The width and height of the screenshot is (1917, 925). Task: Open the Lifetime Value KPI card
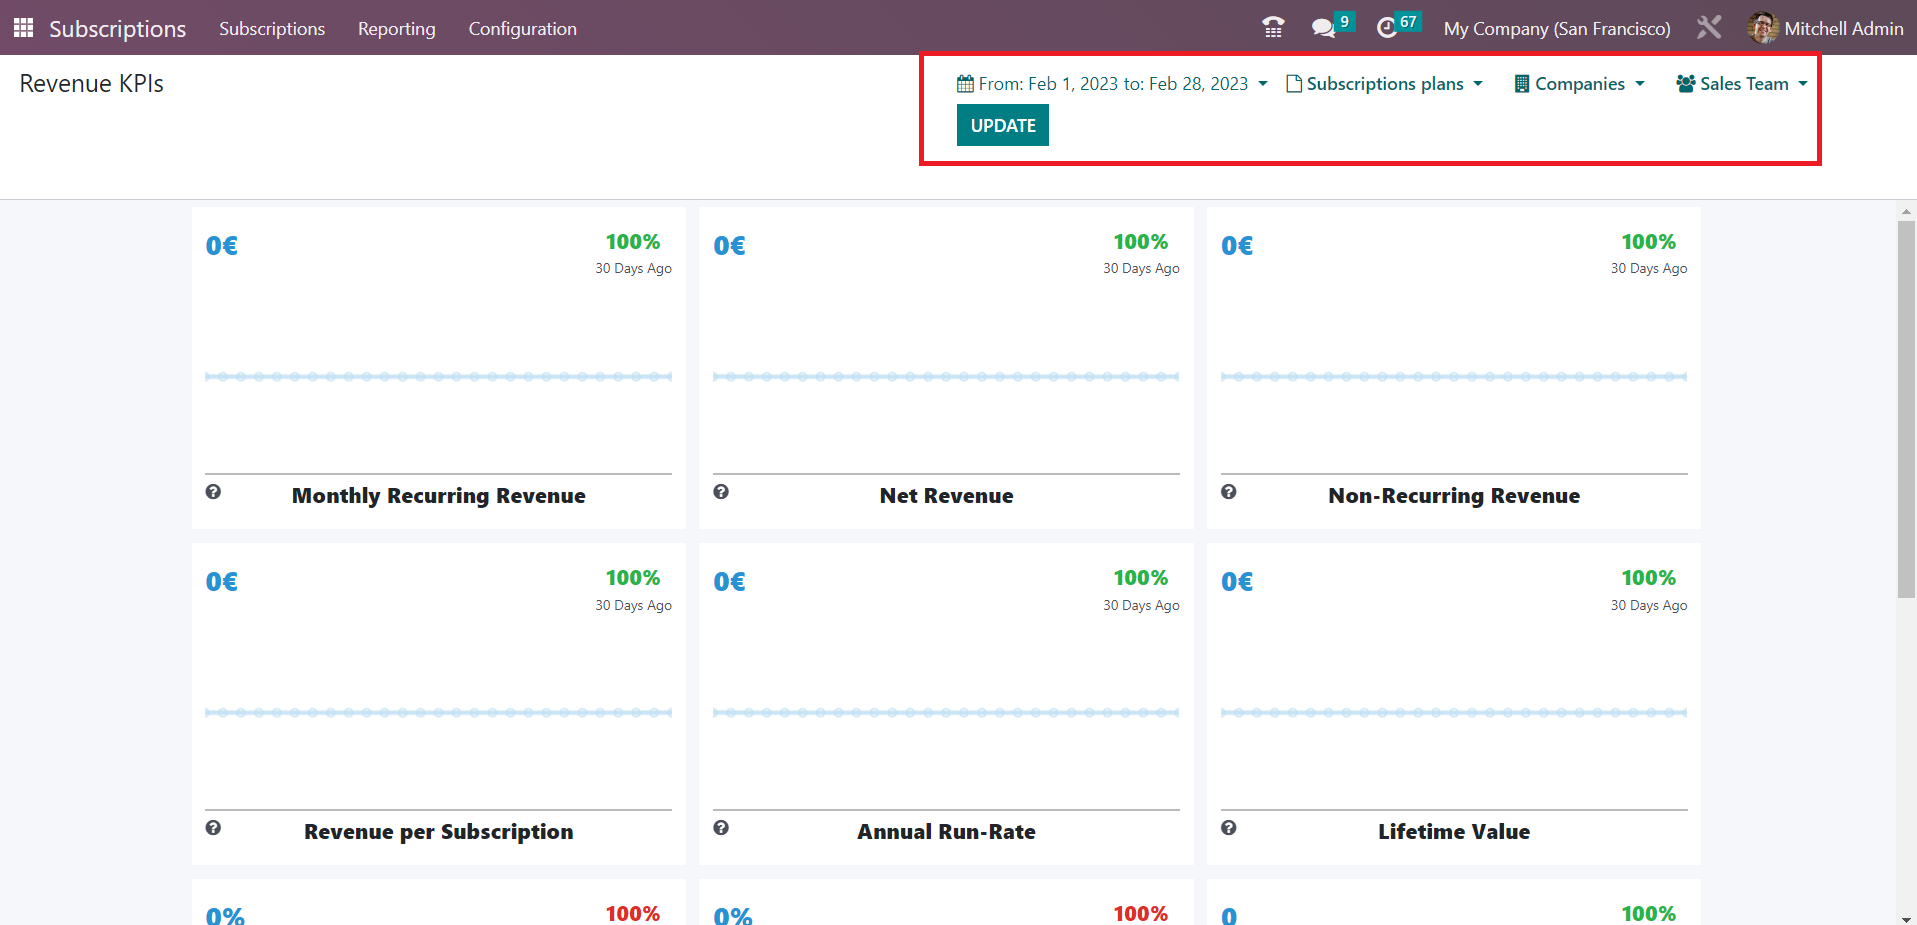1454,704
